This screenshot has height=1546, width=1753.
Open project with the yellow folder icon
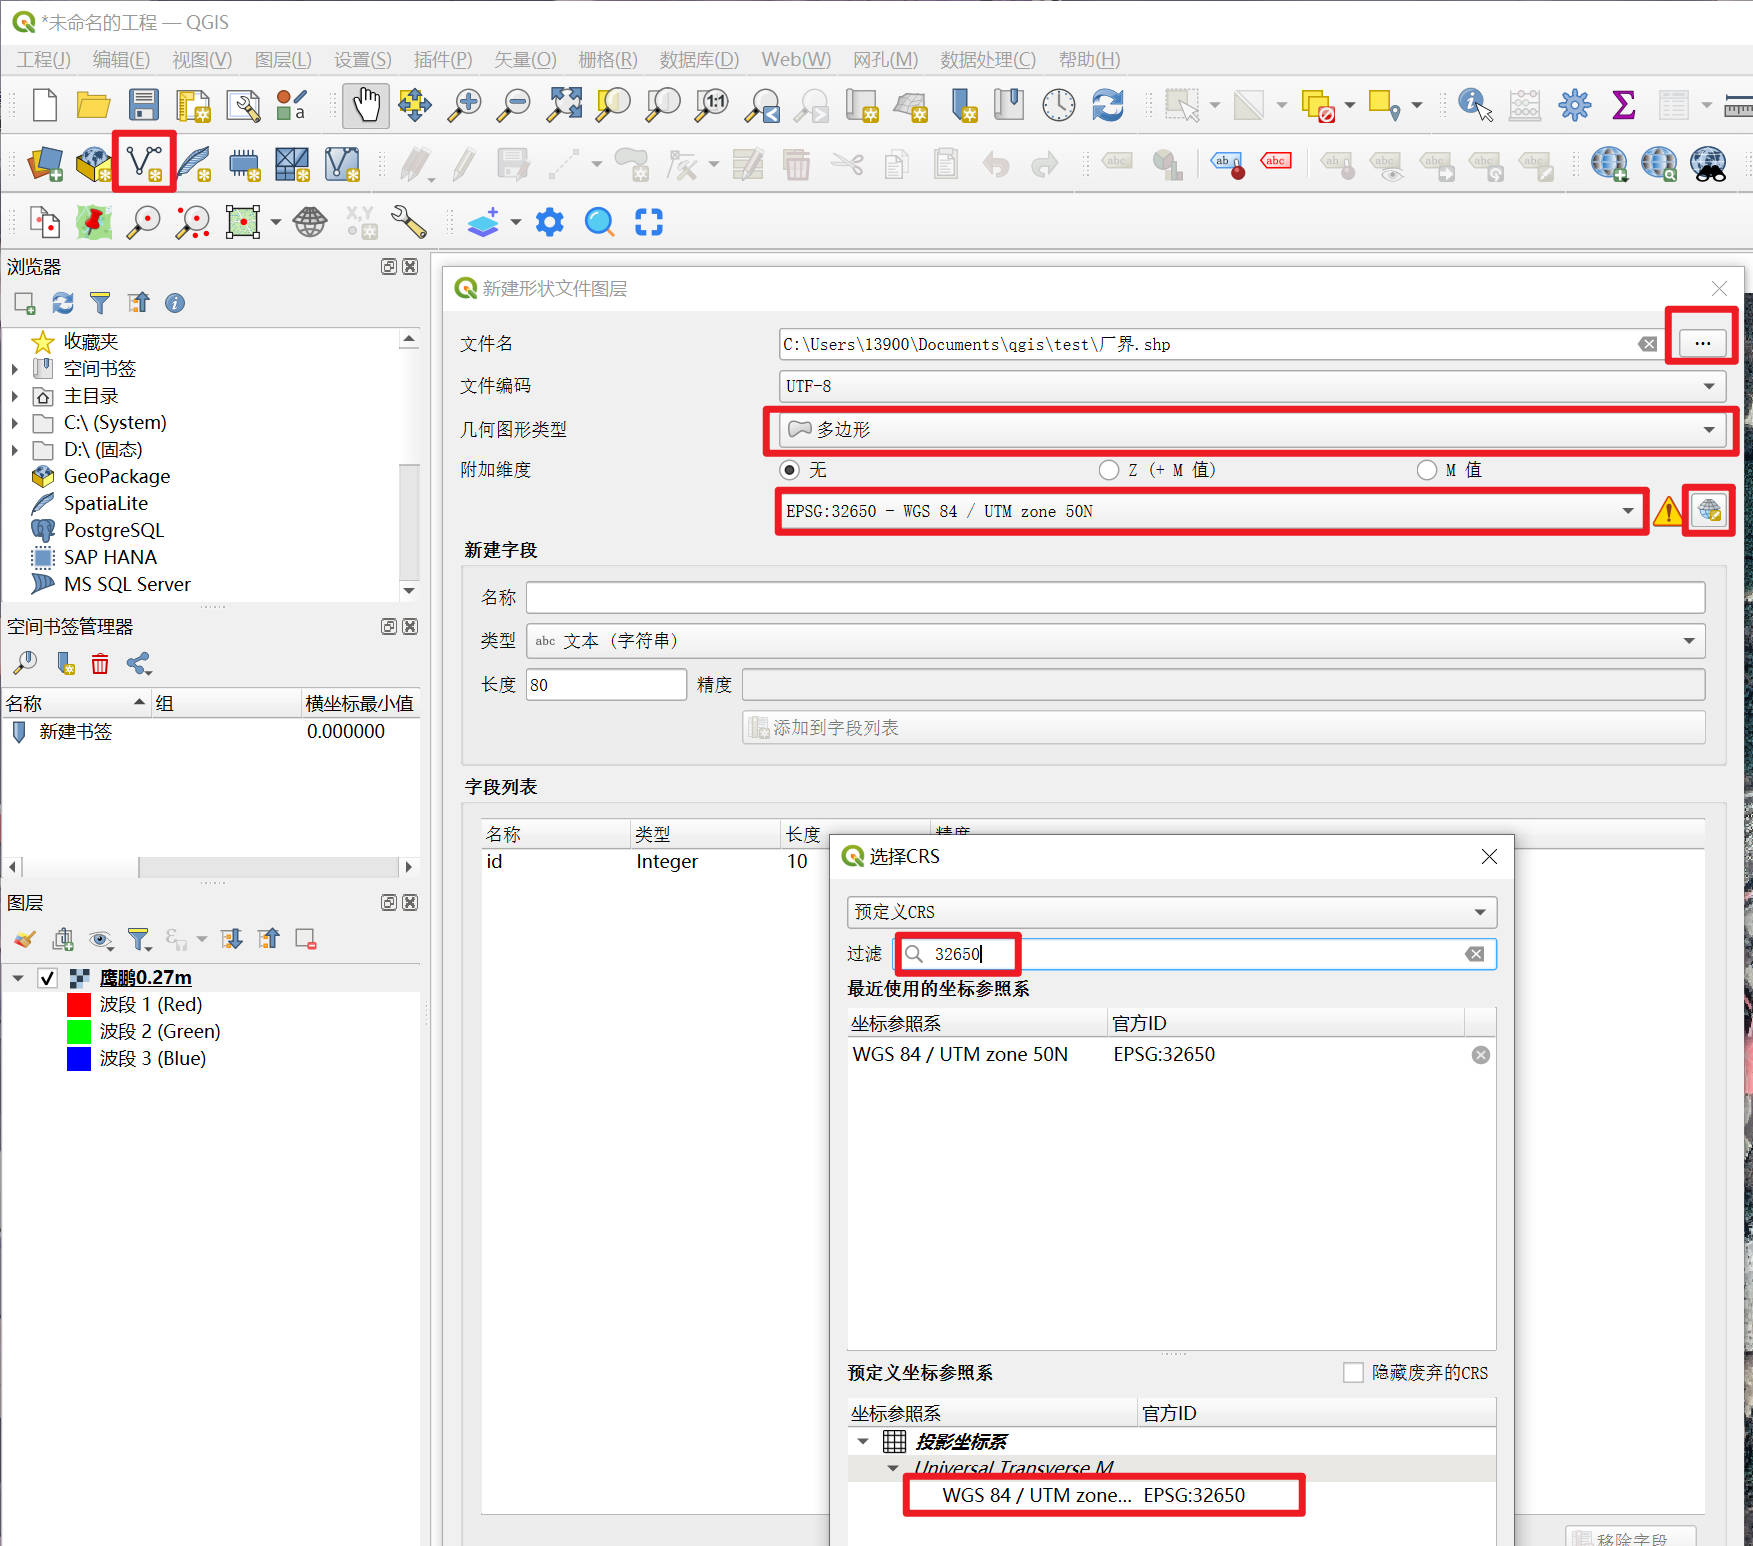click(x=93, y=105)
